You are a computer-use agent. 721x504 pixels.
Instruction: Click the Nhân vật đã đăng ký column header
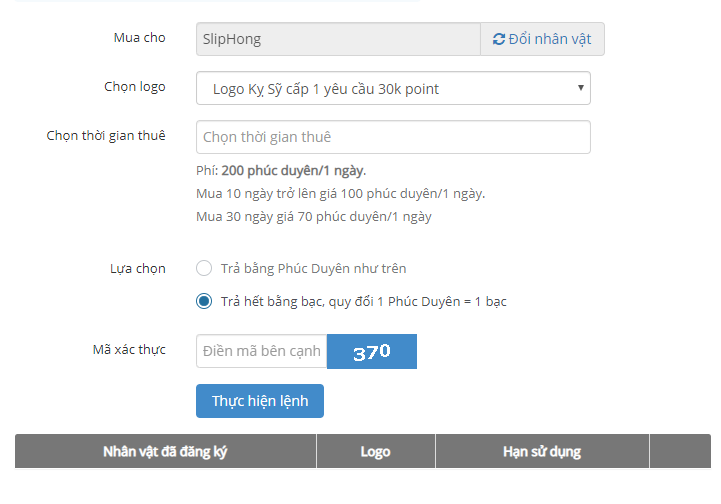(x=165, y=452)
